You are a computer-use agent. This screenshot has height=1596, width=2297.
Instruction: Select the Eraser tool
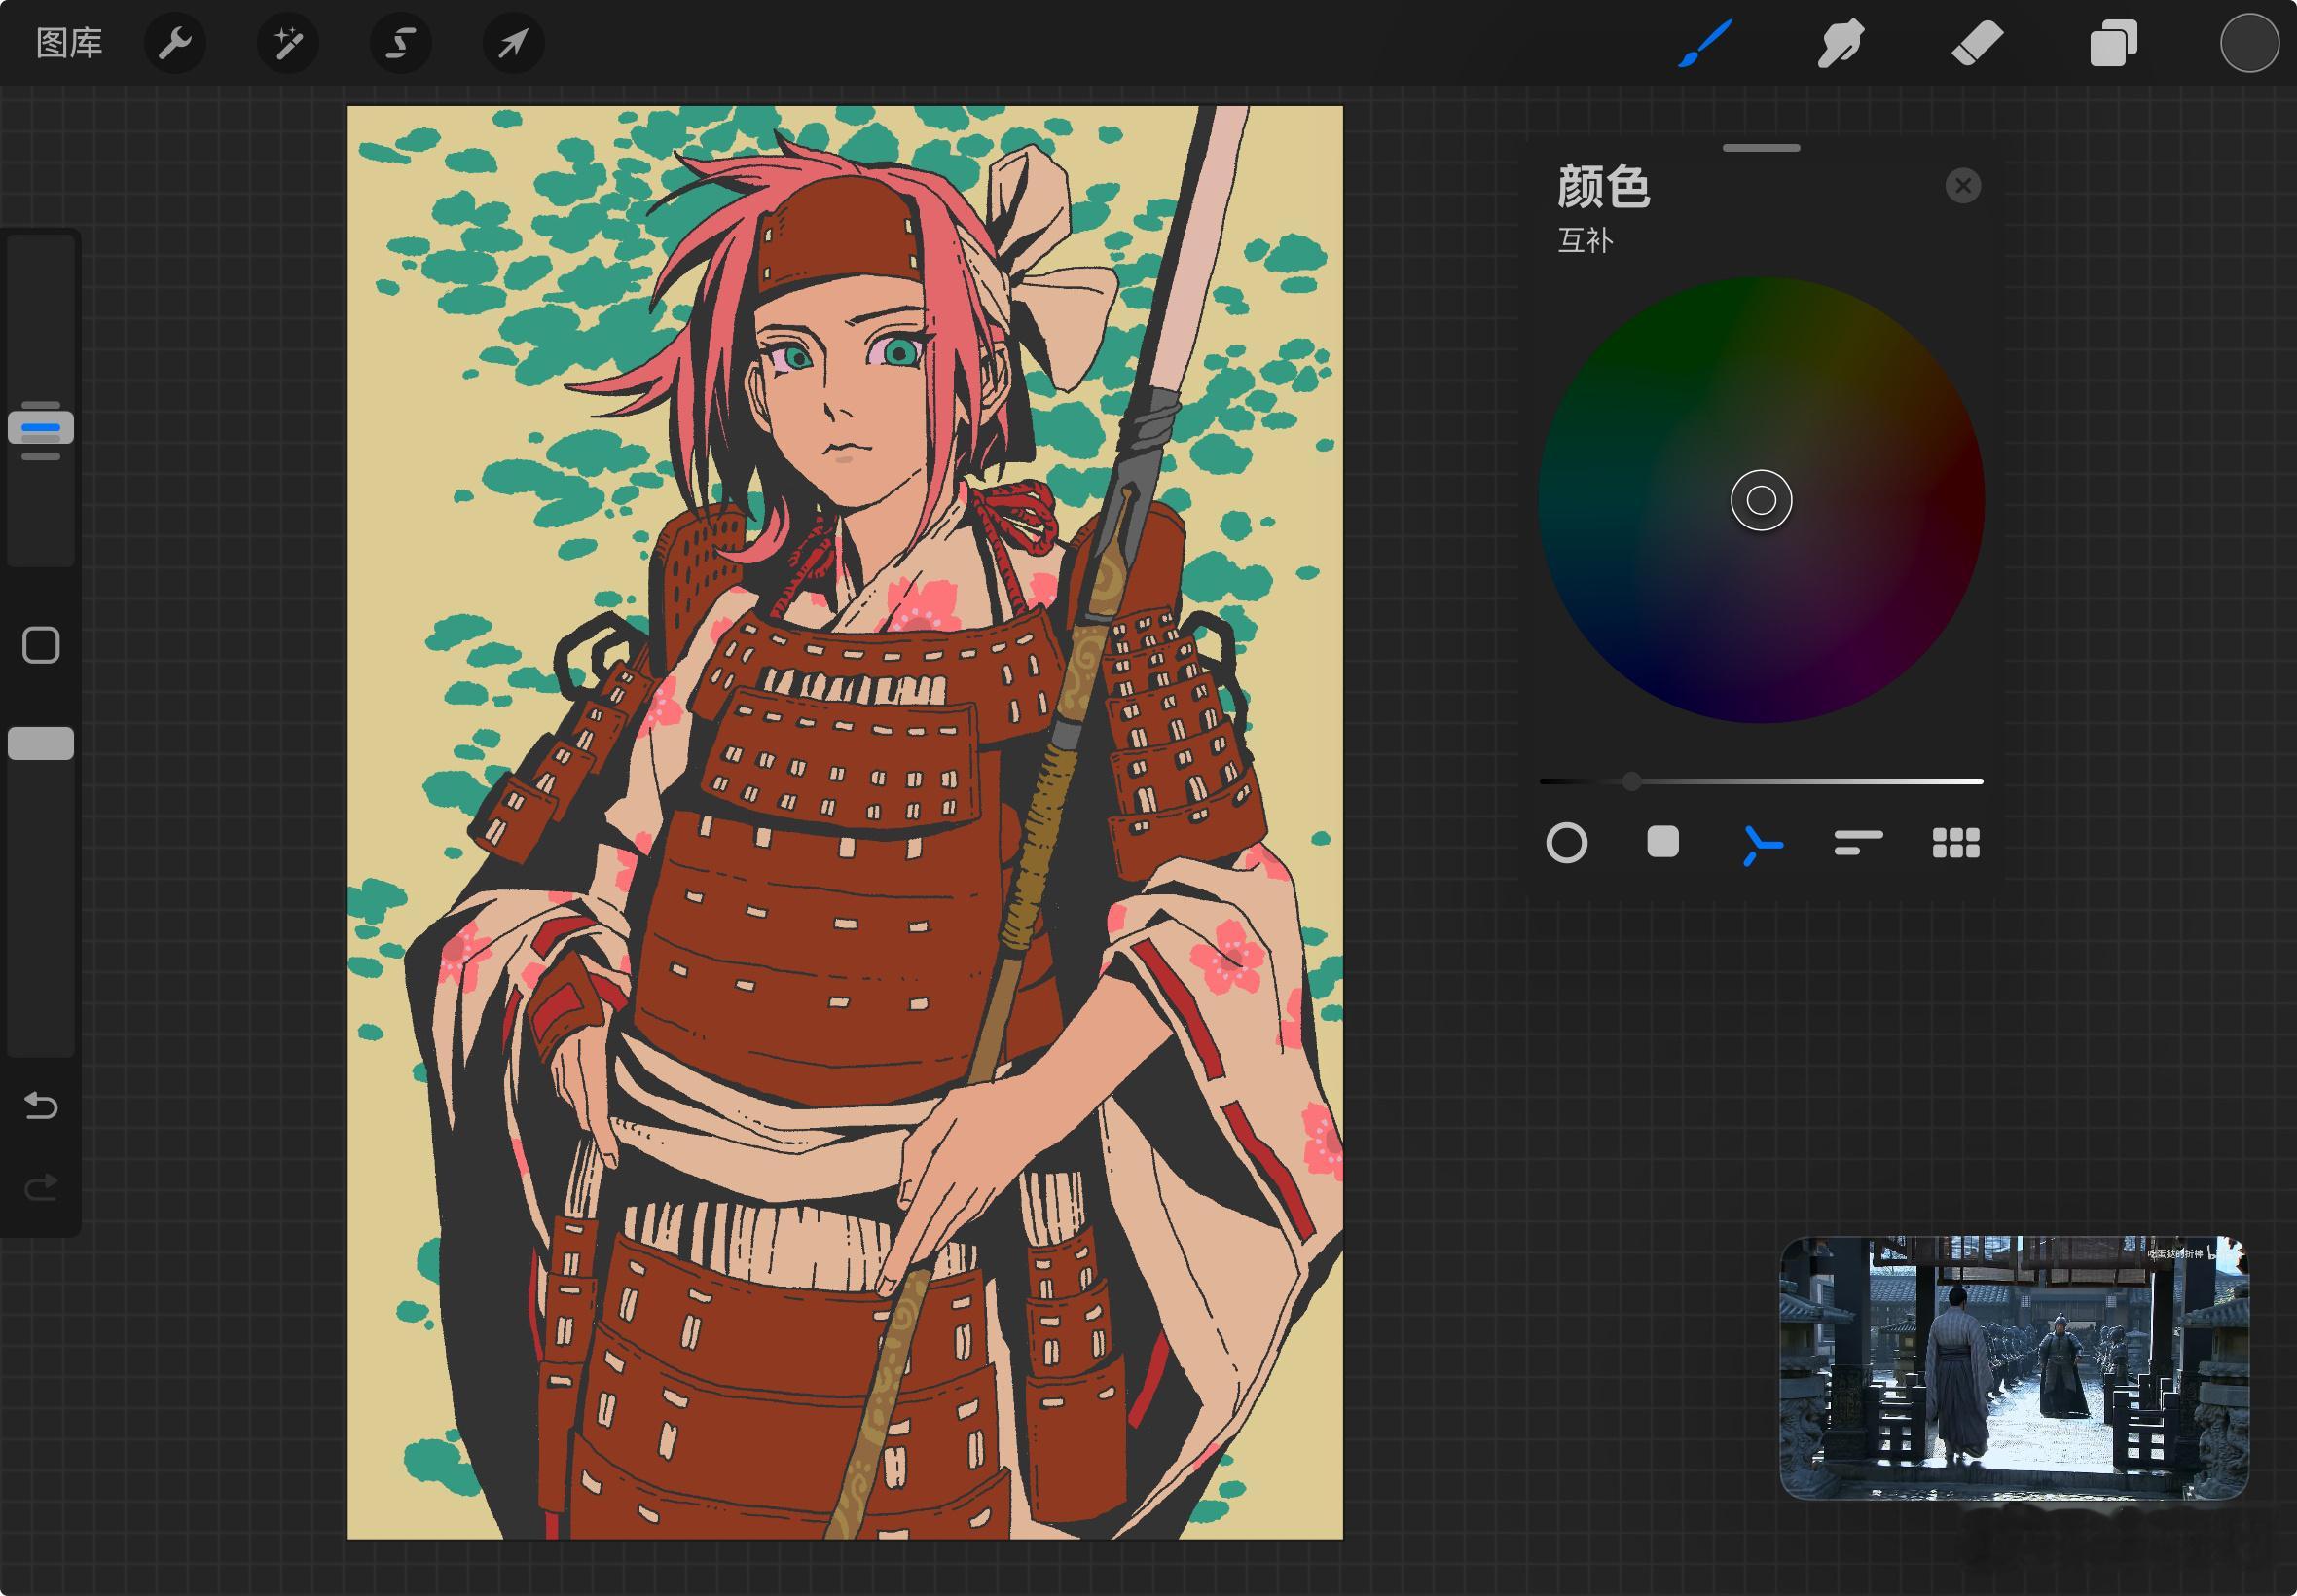(x=1977, y=43)
